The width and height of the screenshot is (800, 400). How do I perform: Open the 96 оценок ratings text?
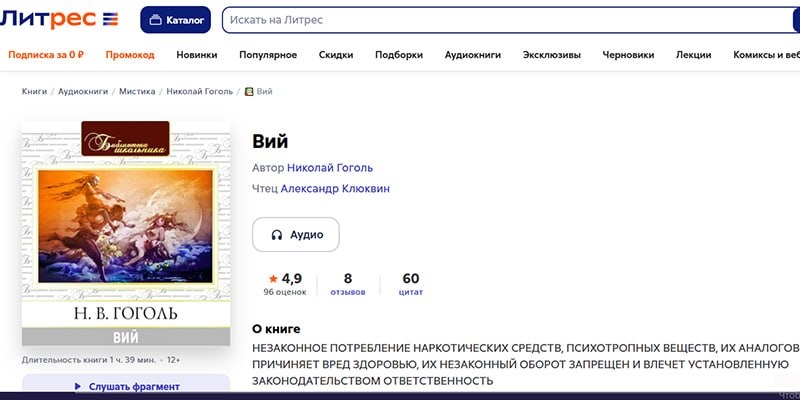coord(285,292)
